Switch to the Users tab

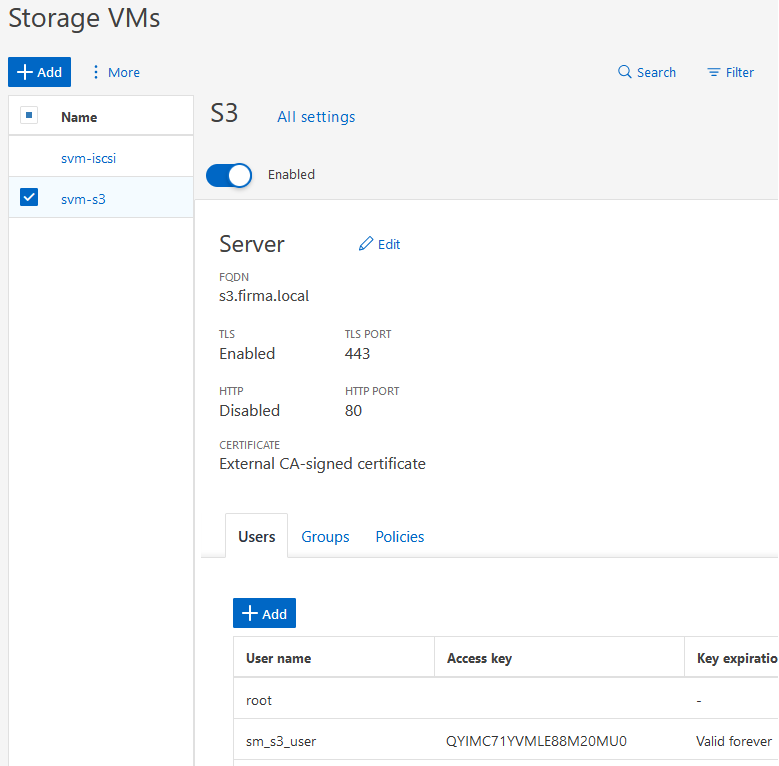tap(256, 536)
